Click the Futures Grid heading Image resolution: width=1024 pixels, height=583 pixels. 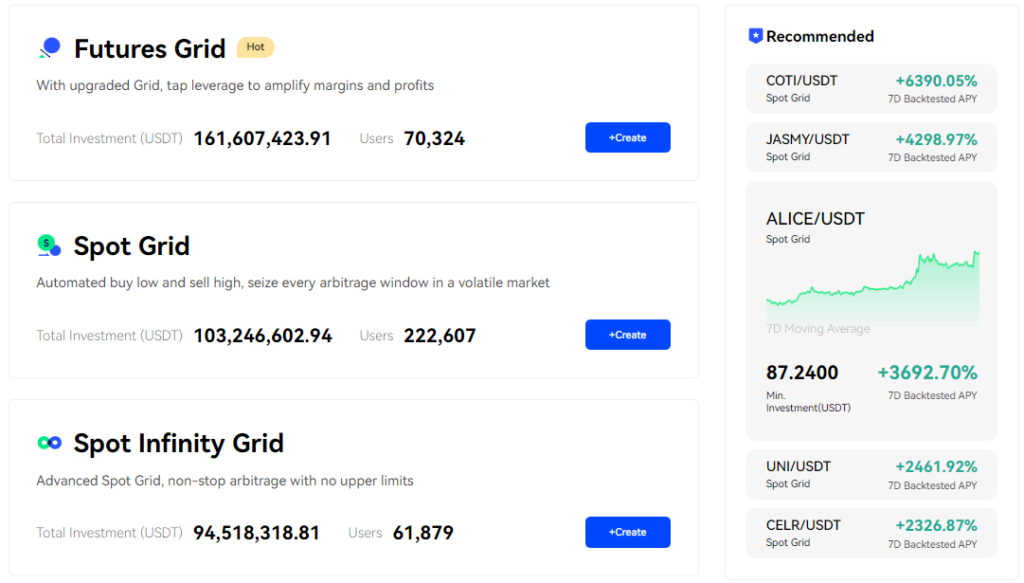(150, 48)
